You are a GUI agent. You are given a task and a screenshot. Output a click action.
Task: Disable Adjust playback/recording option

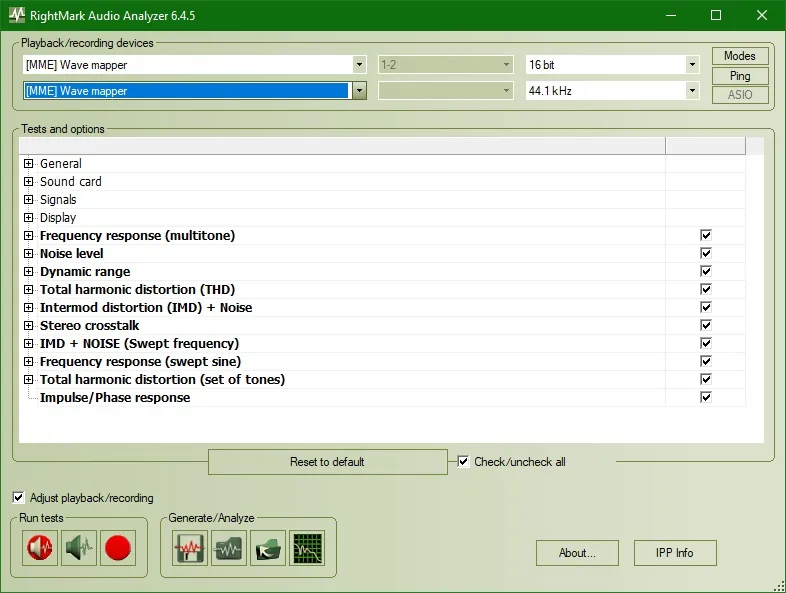[19, 498]
